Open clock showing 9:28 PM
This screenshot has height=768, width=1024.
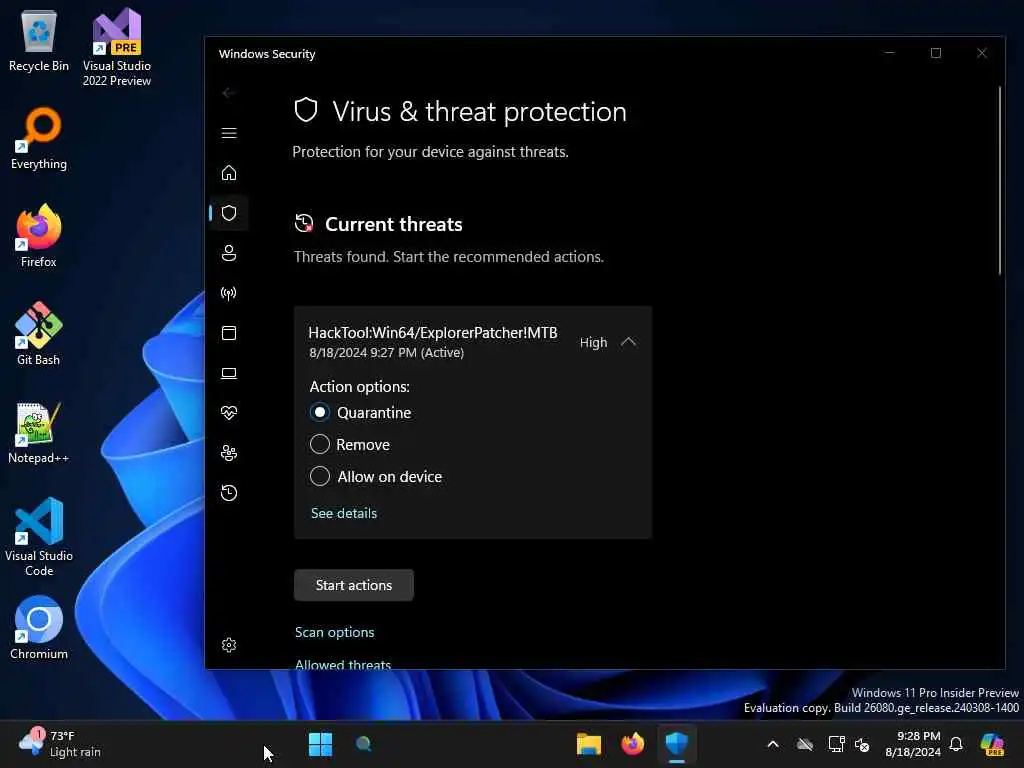point(913,744)
